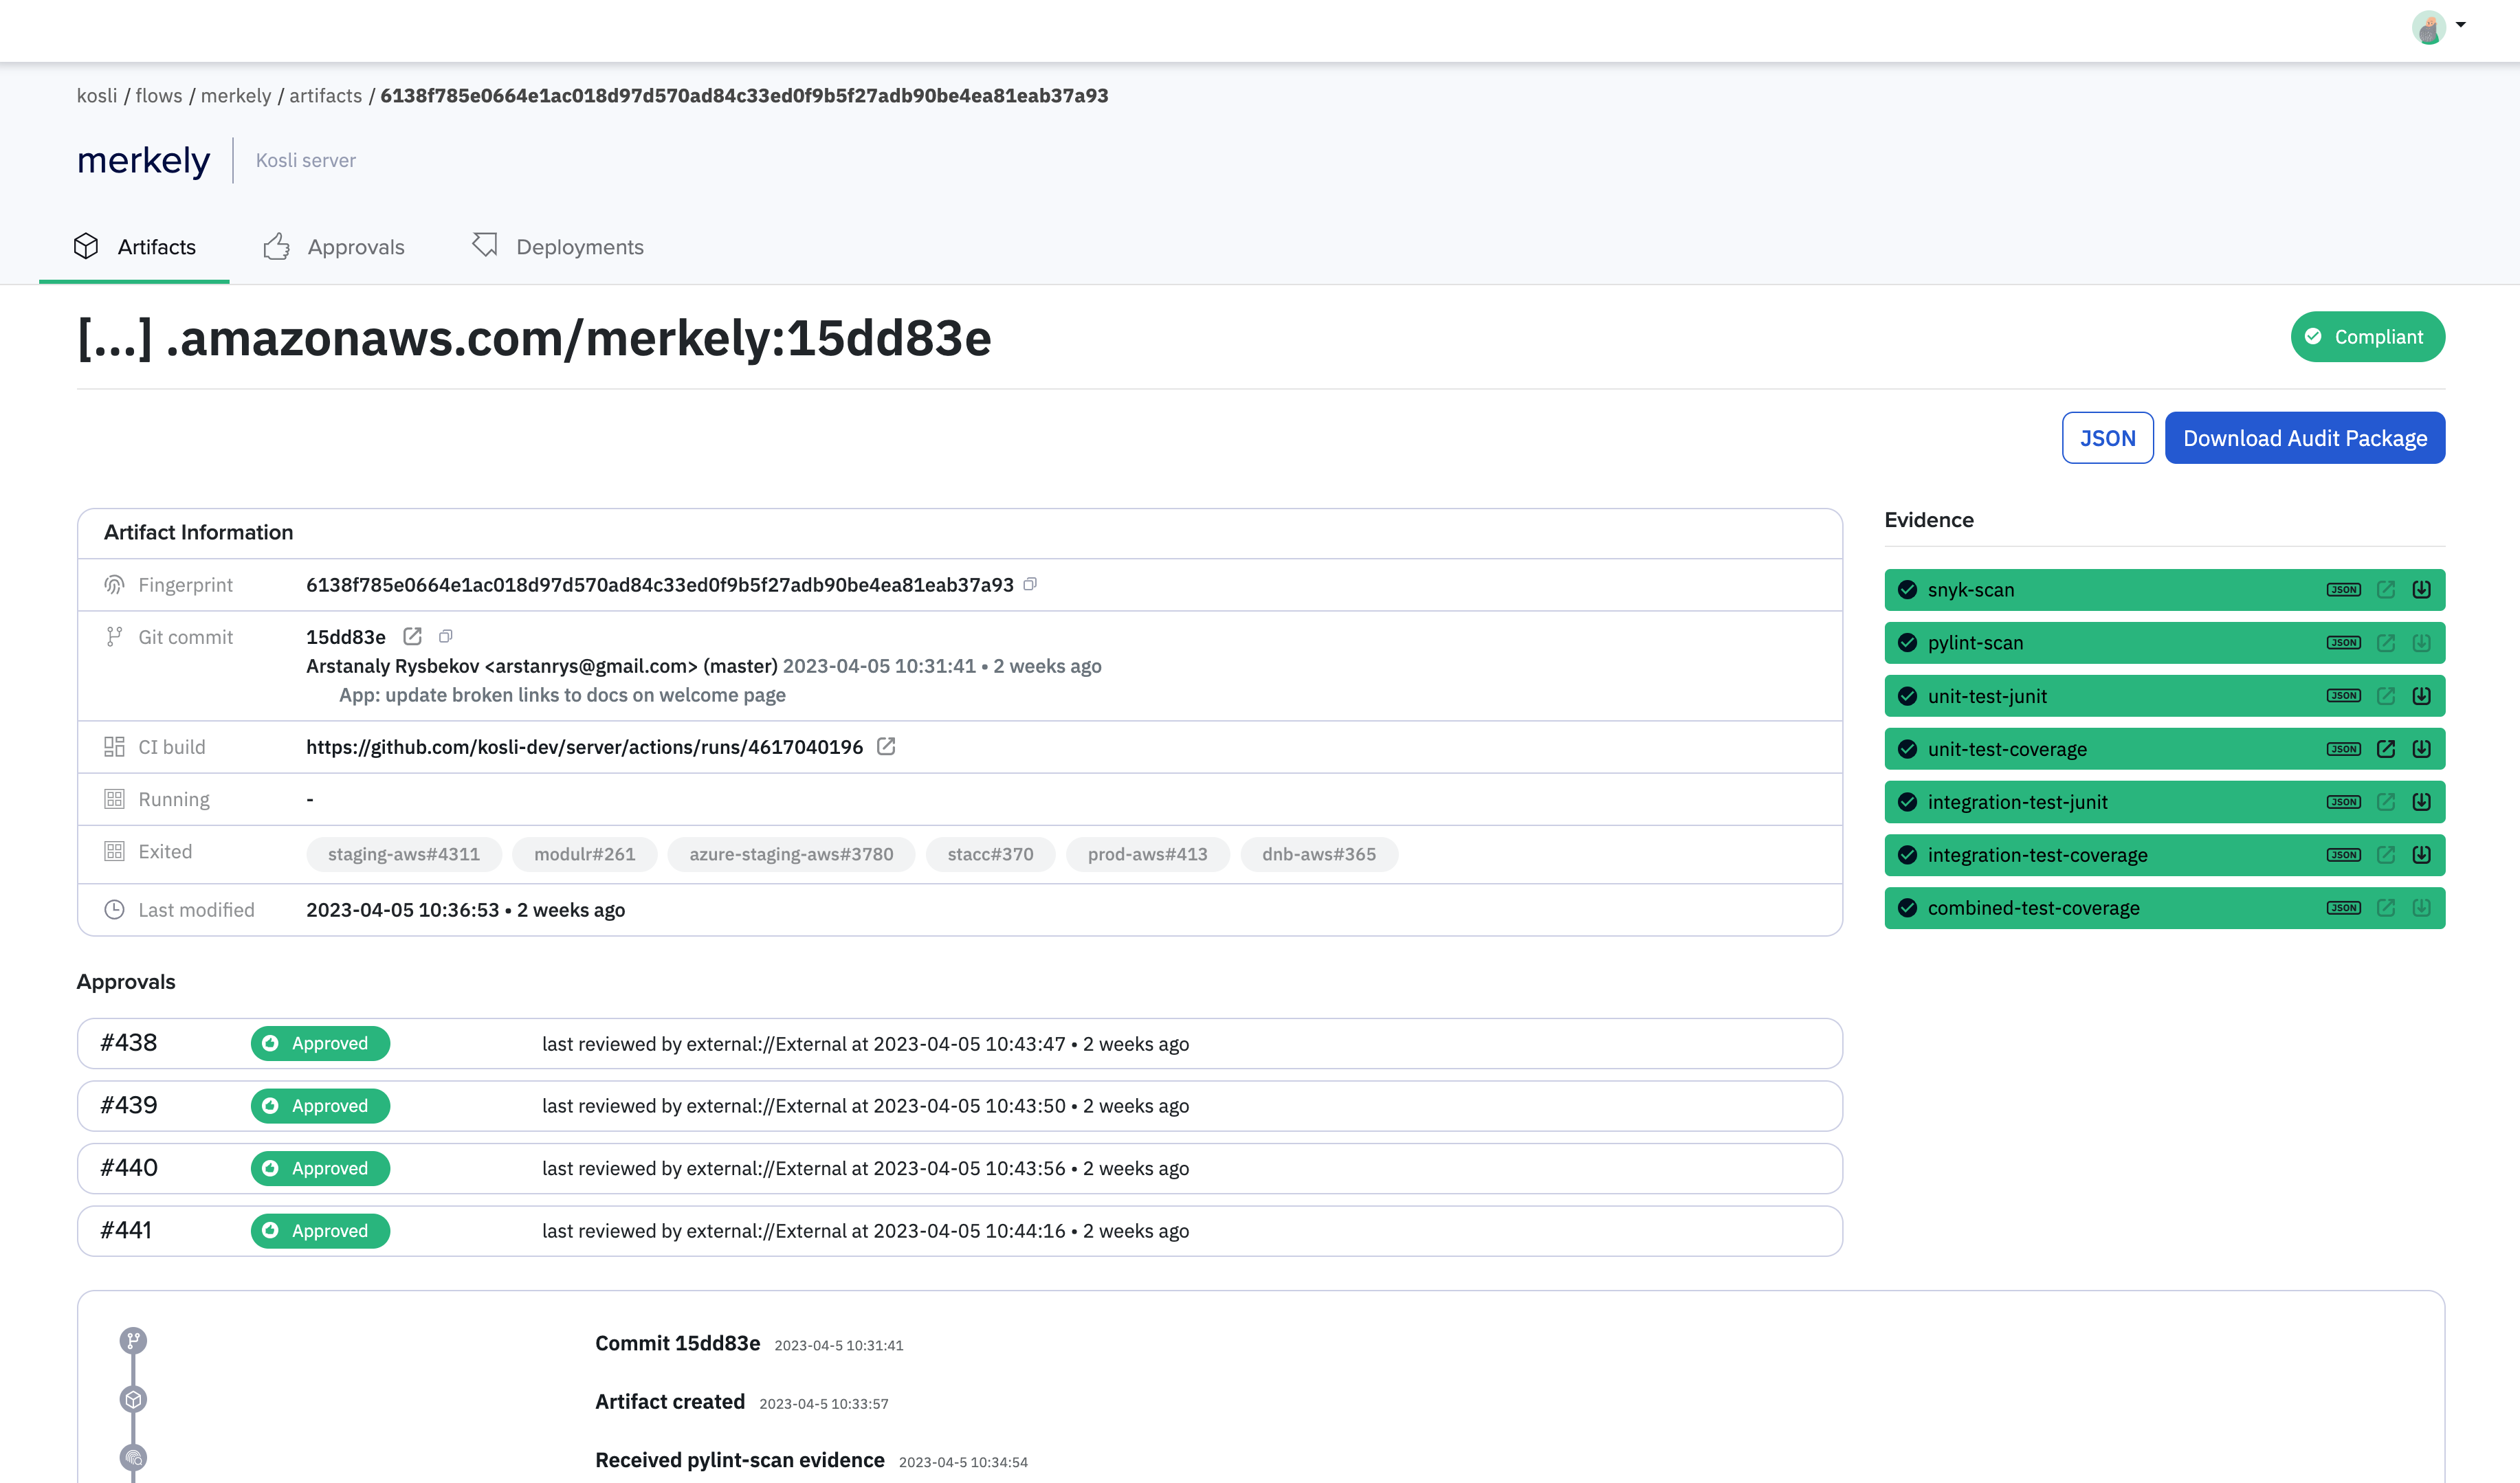Open approval #441 row
The image size is (2520, 1483).
960,1231
